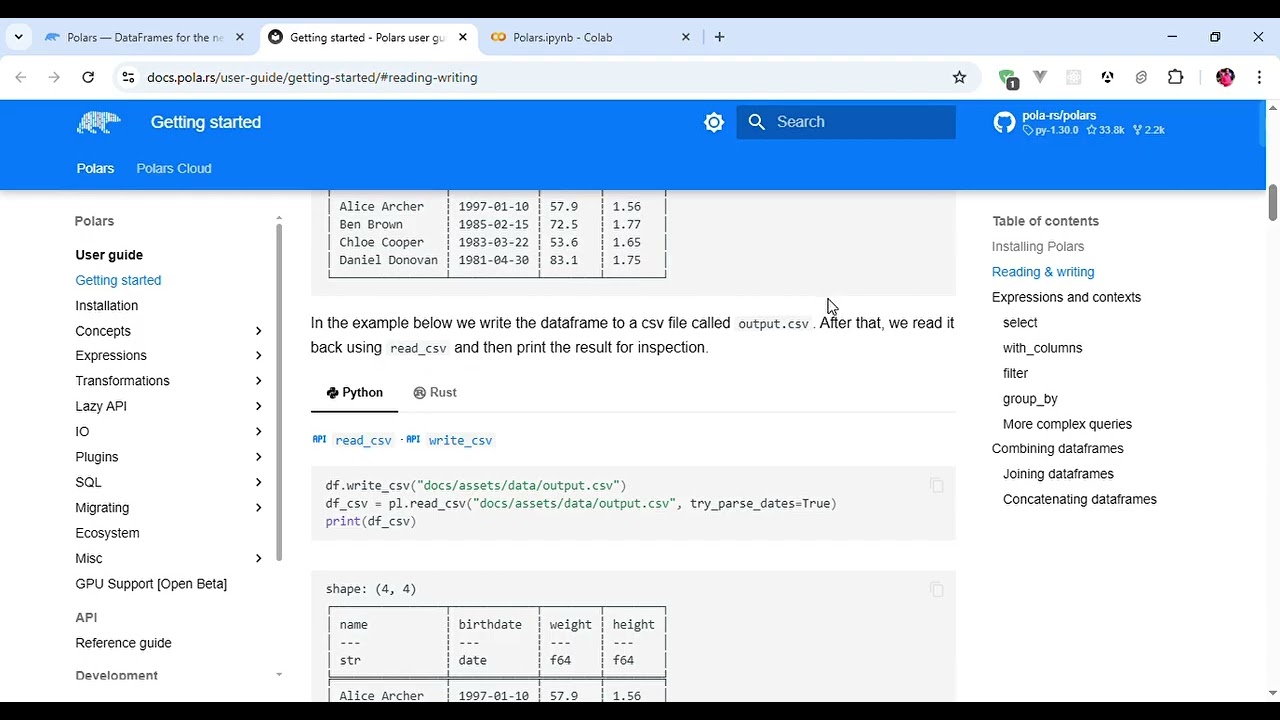This screenshot has height=720, width=1280.
Task: Close the Polars.ipynb Colab tab
Action: (685, 37)
